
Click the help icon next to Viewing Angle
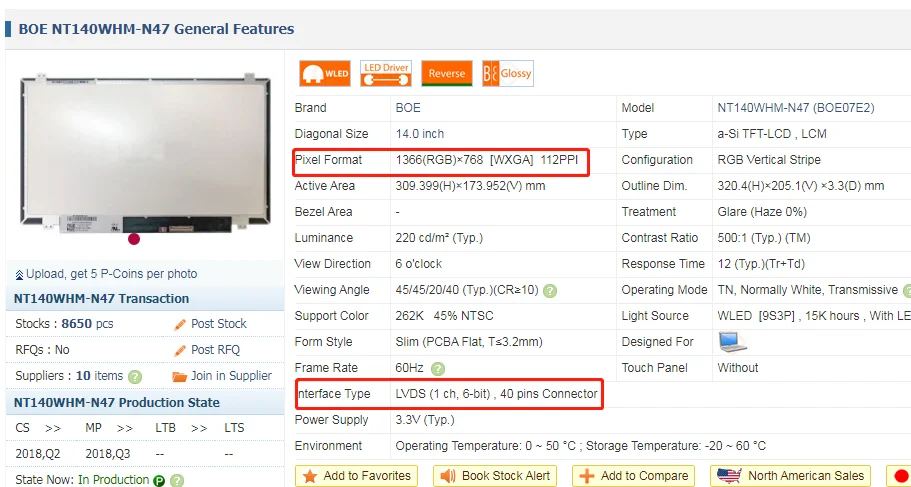pyautogui.click(x=550, y=291)
